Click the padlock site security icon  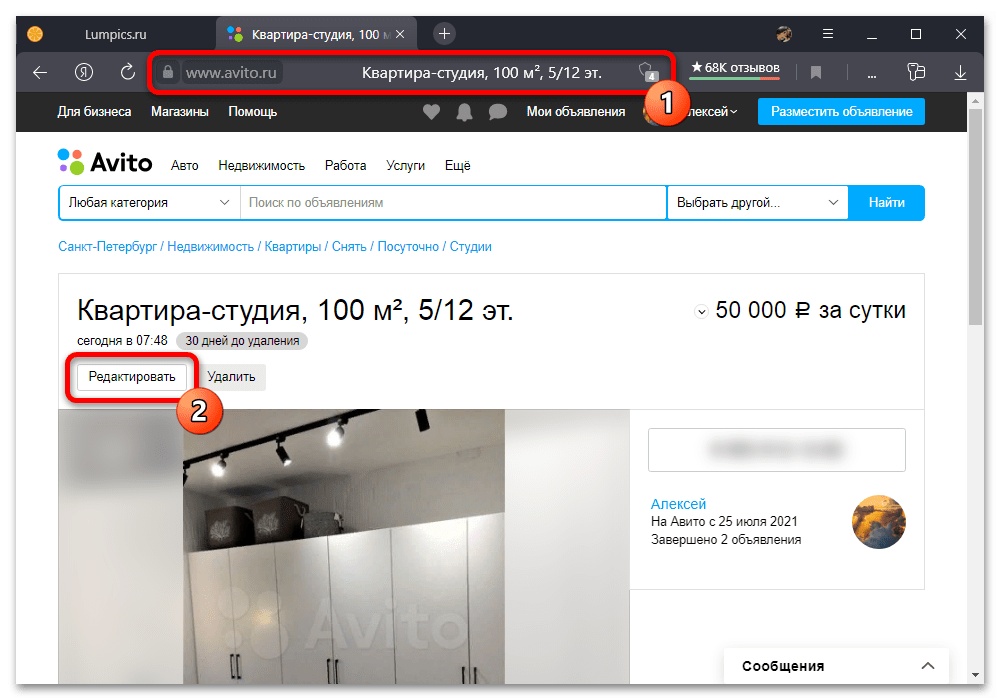(168, 72)
